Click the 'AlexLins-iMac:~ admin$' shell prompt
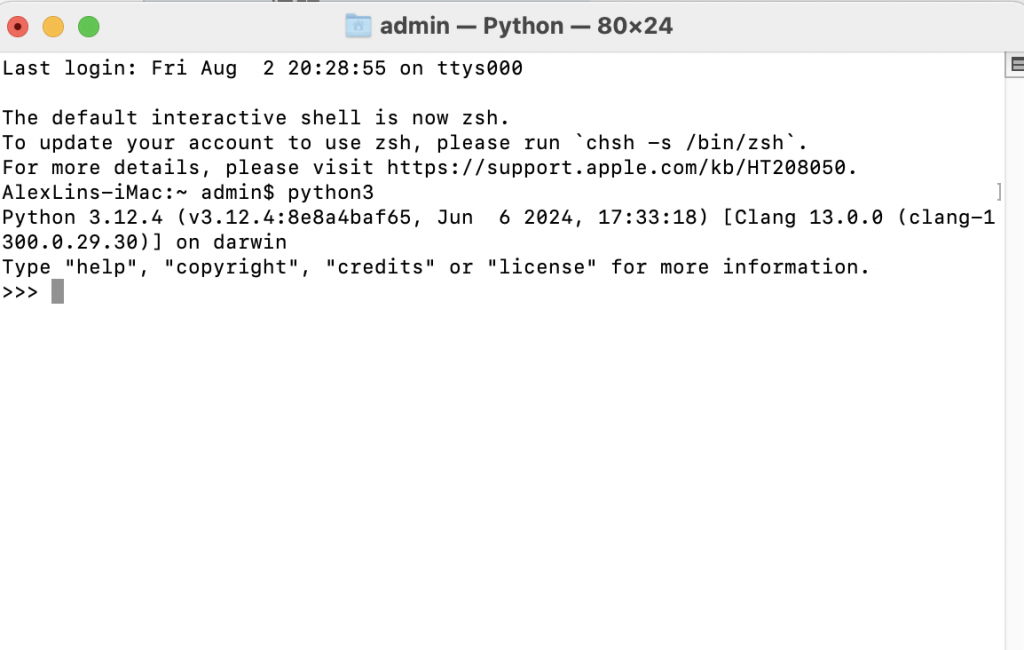Image resolution: width=1024 pixels, height=650 pixels. (138, 193)
